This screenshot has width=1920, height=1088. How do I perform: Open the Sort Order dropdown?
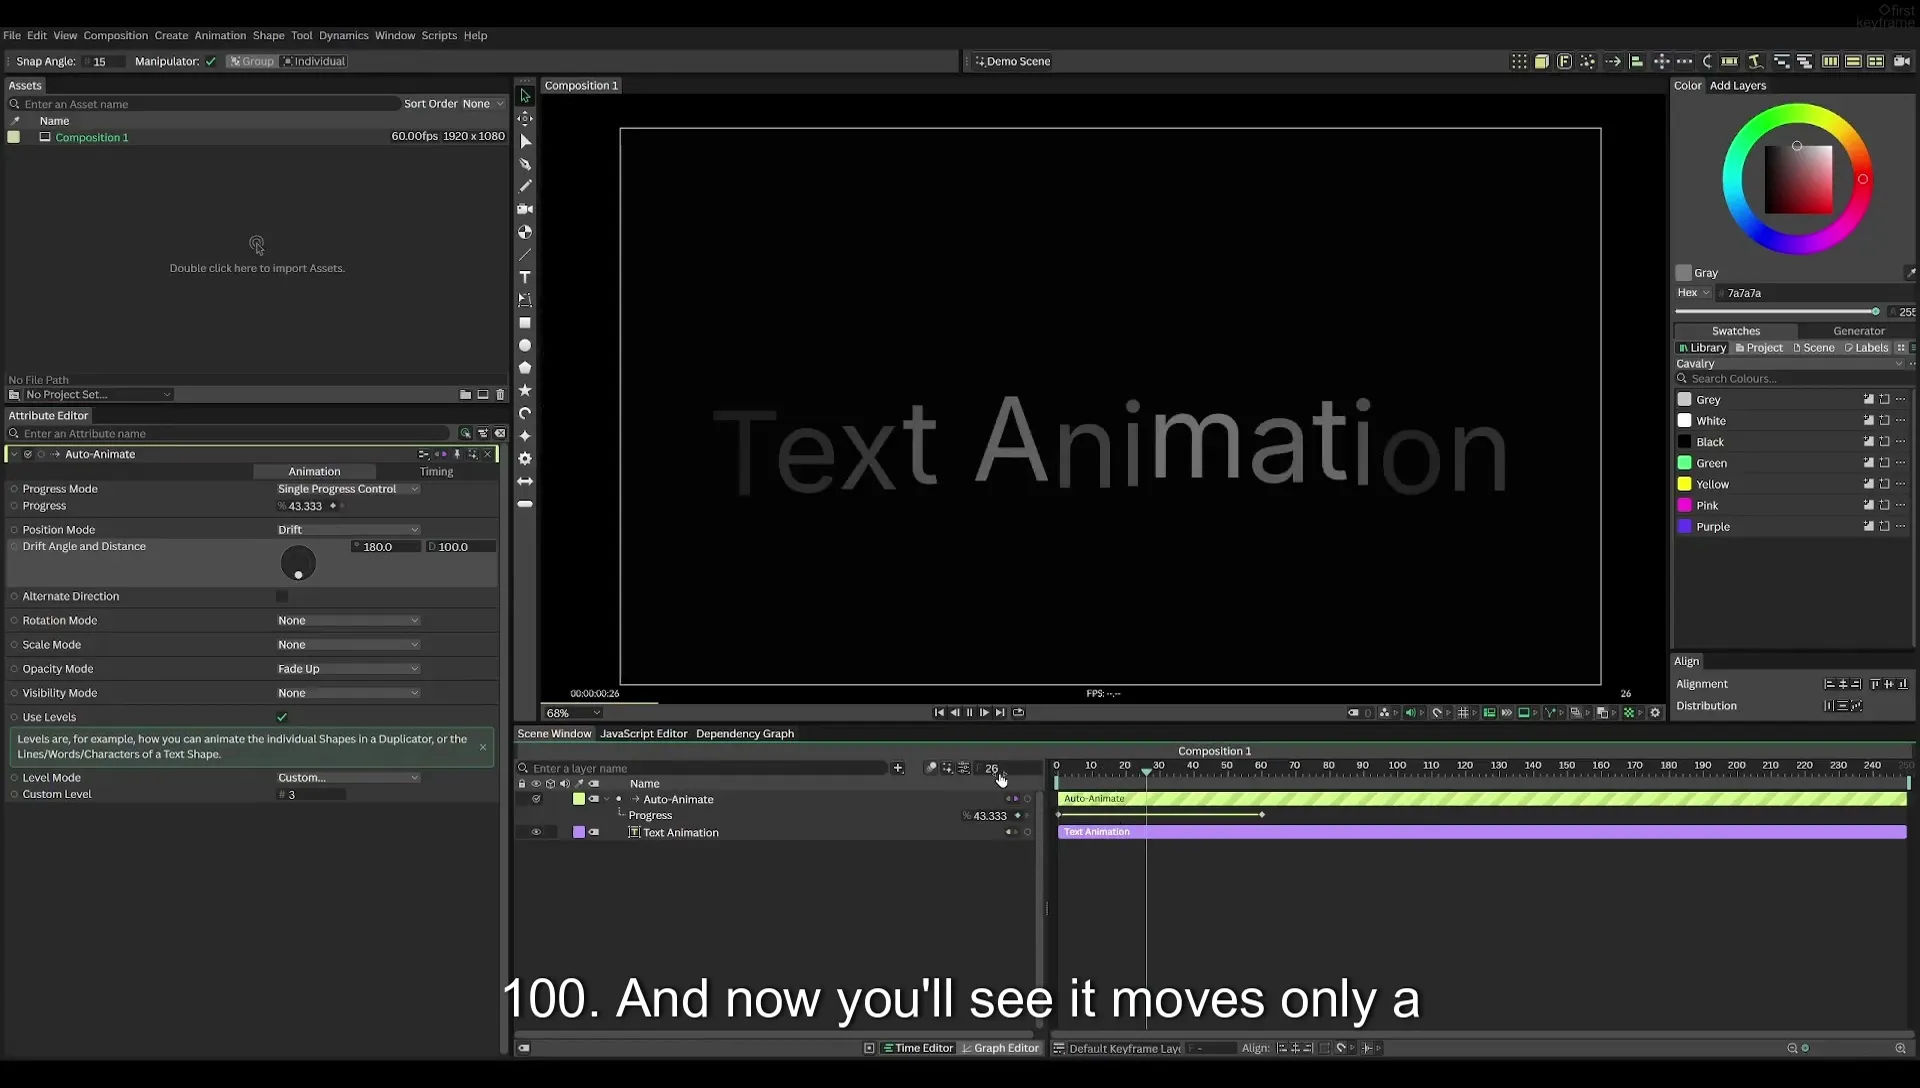[483, 104]
